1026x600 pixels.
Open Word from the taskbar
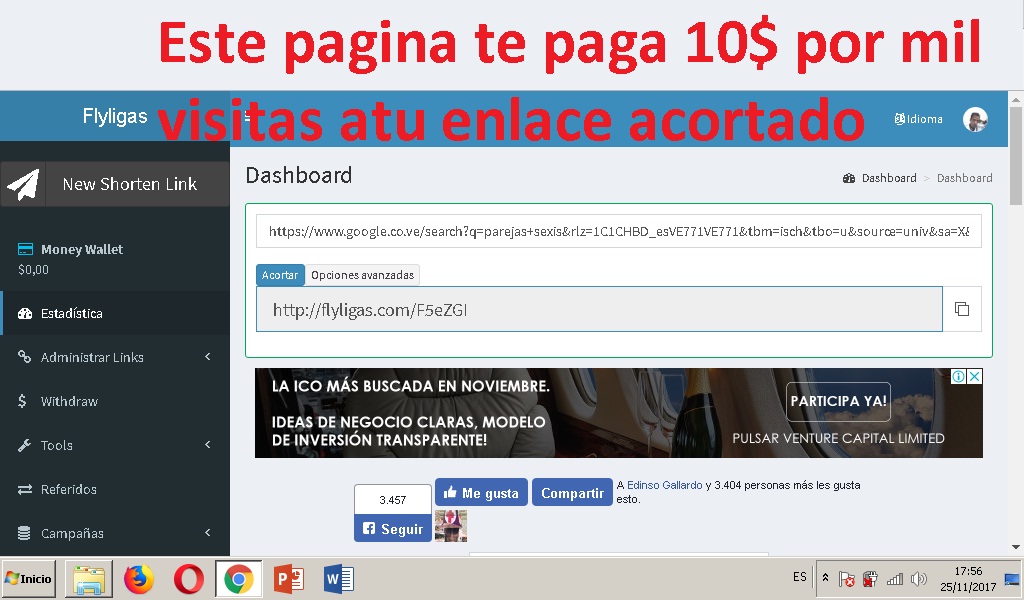tap(339, 579)
